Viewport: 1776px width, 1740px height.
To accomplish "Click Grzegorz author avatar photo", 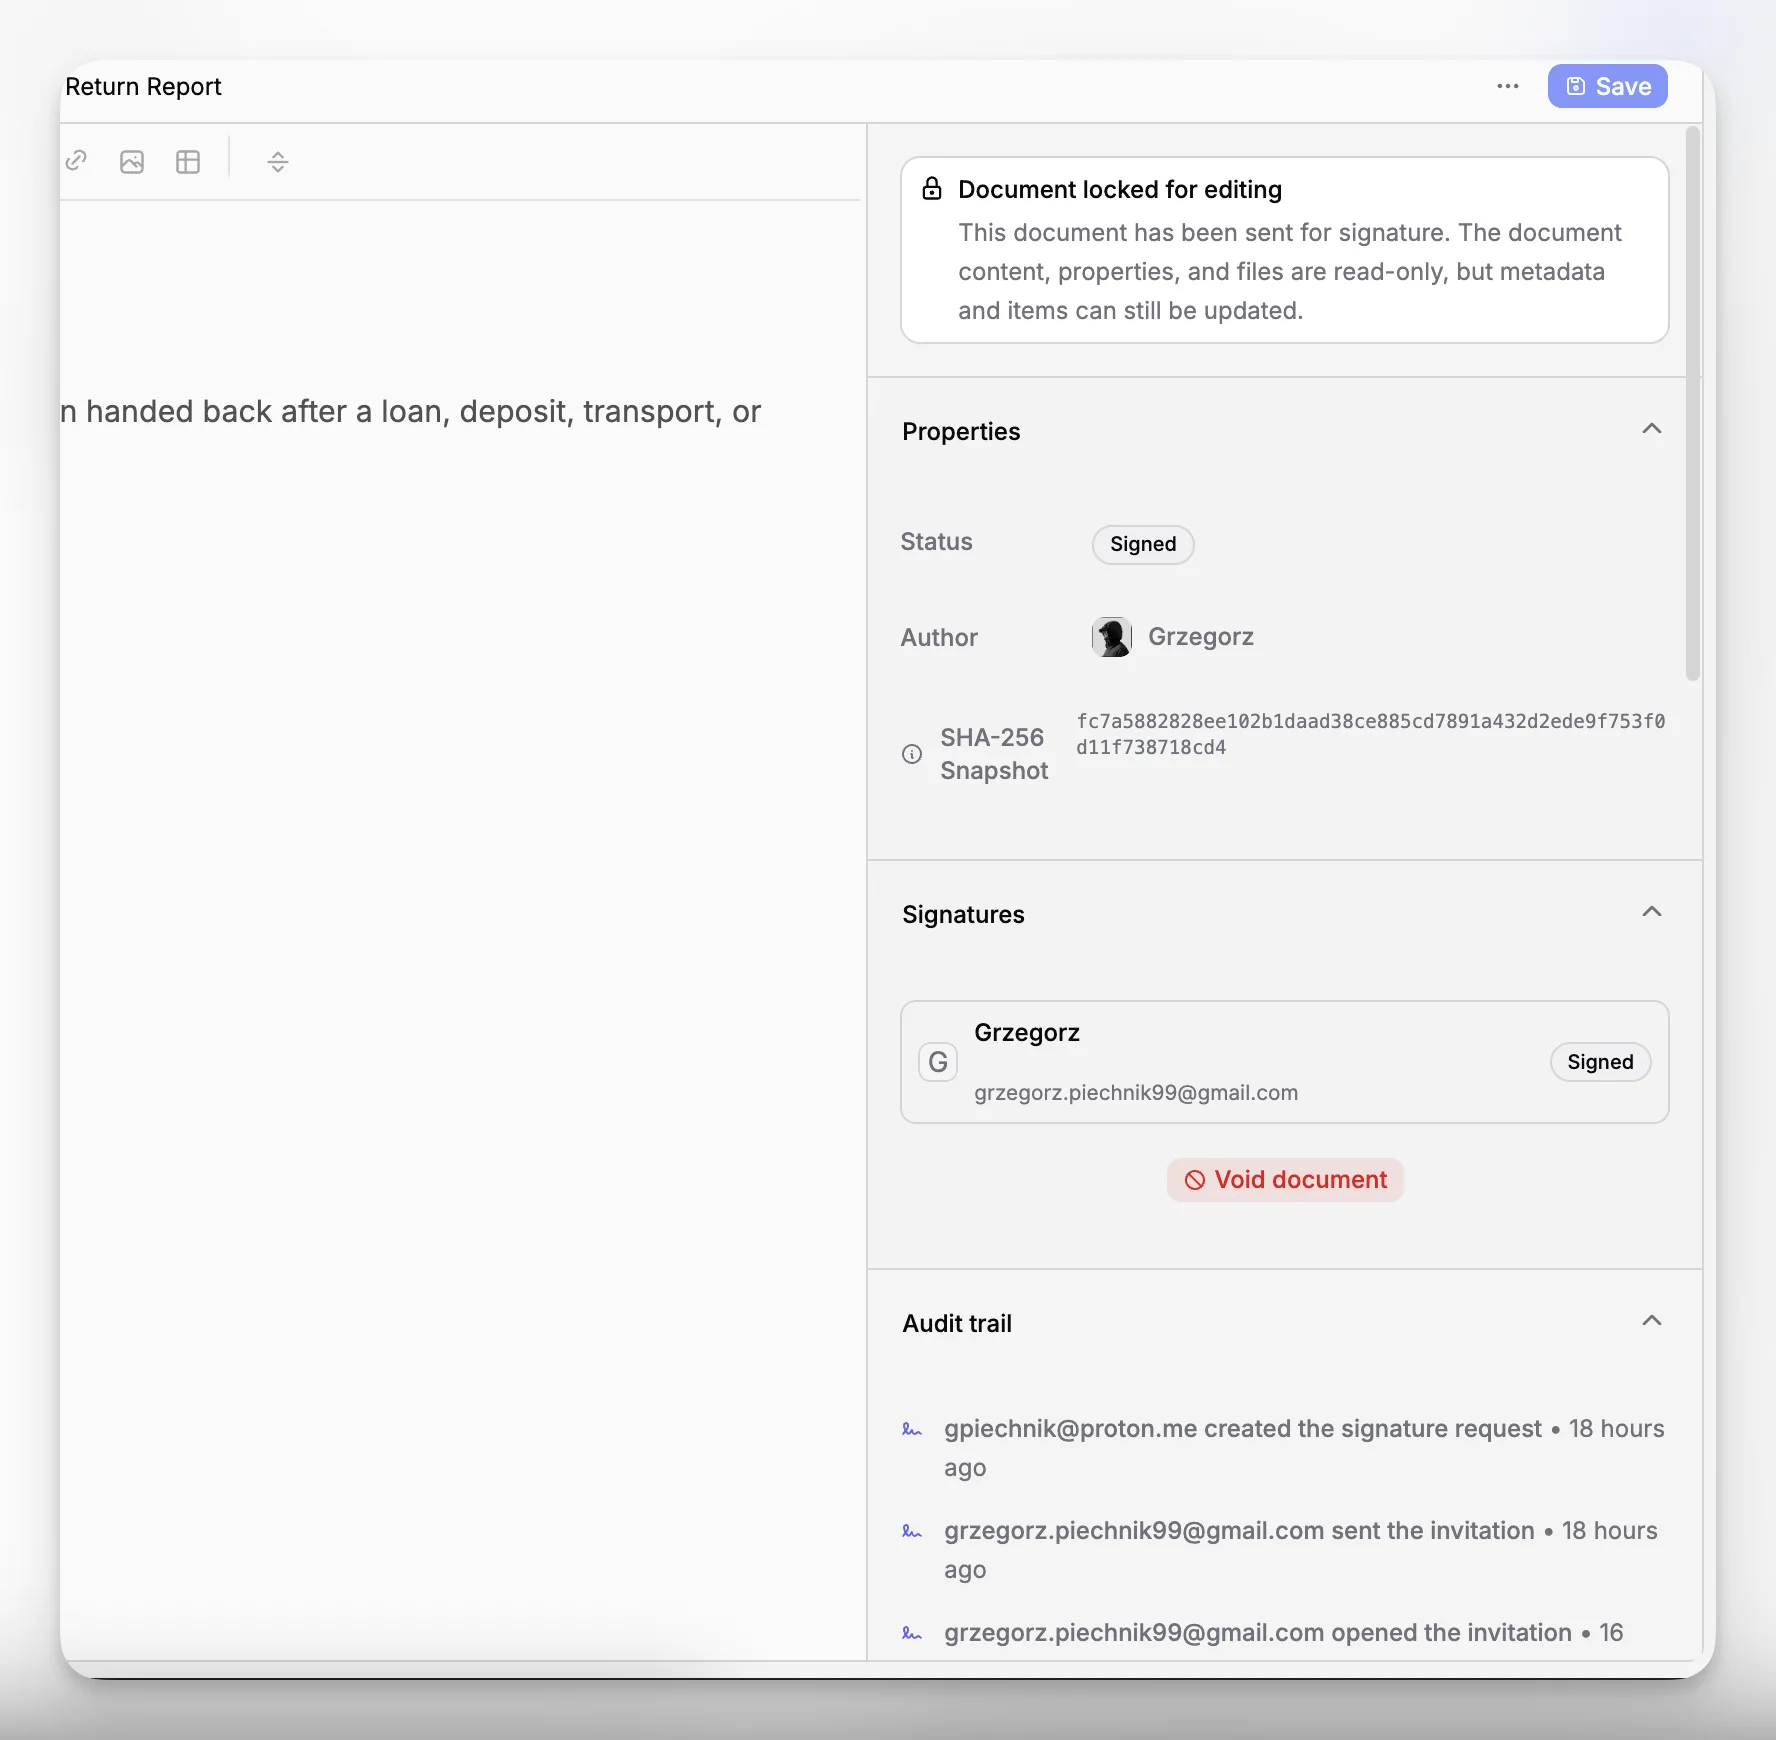I will pos(1111,637).
